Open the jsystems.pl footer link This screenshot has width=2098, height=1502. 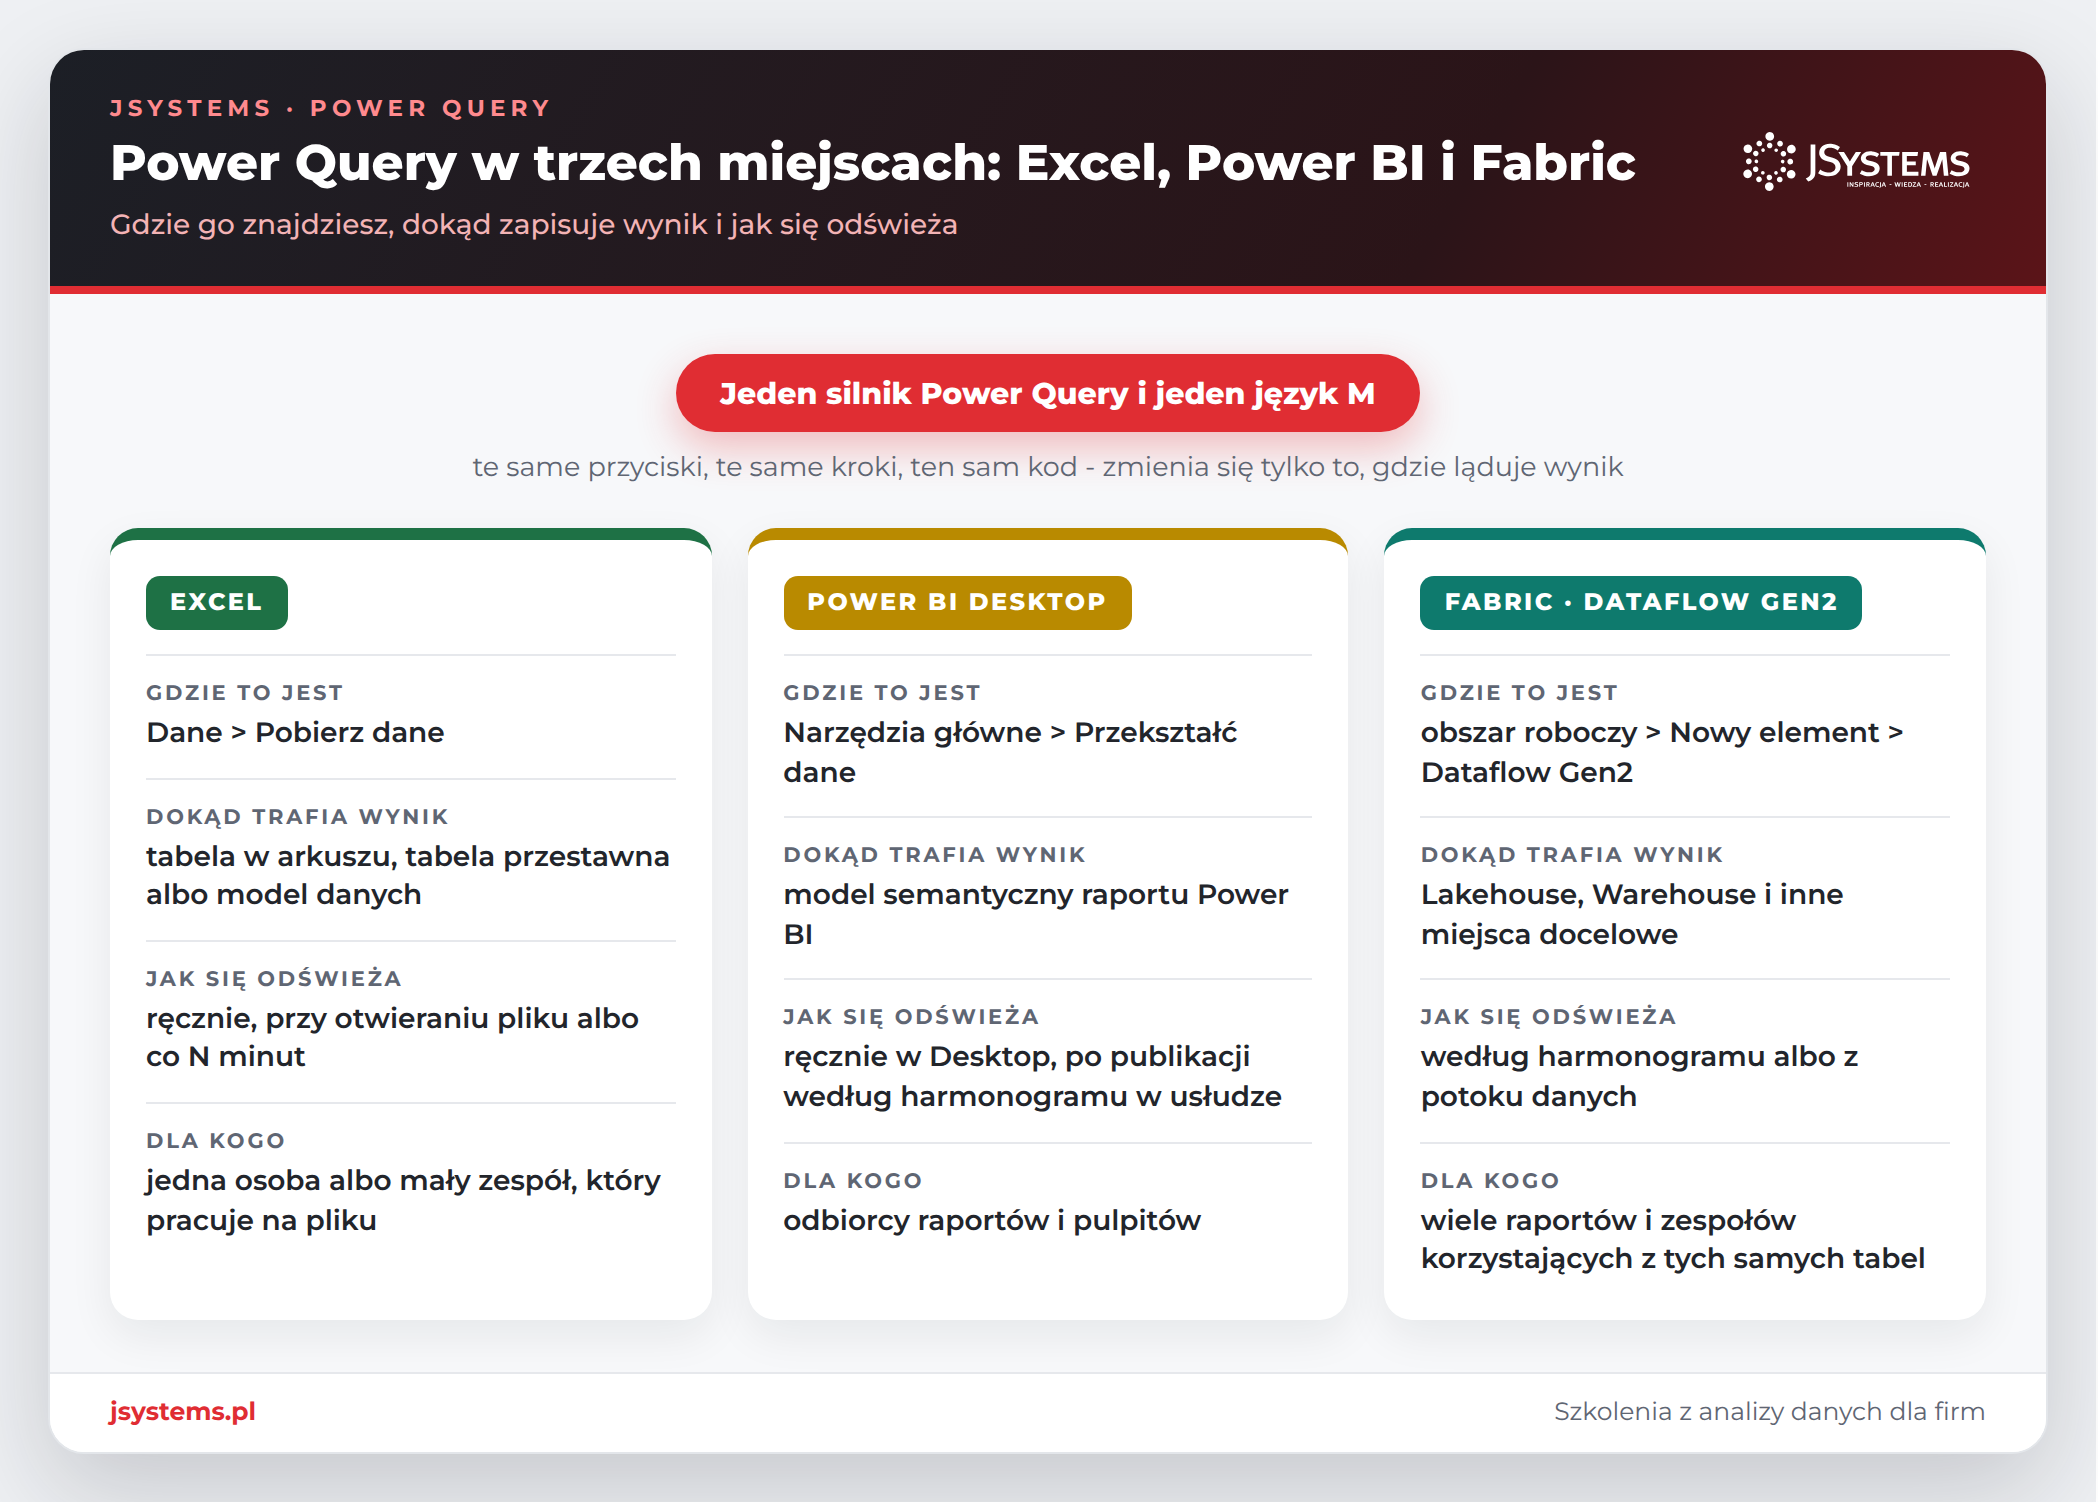click(182, 1411)
